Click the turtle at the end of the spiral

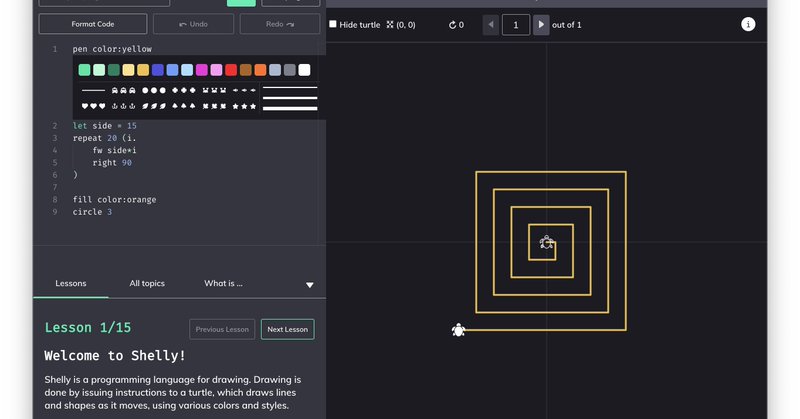(458, 330)
